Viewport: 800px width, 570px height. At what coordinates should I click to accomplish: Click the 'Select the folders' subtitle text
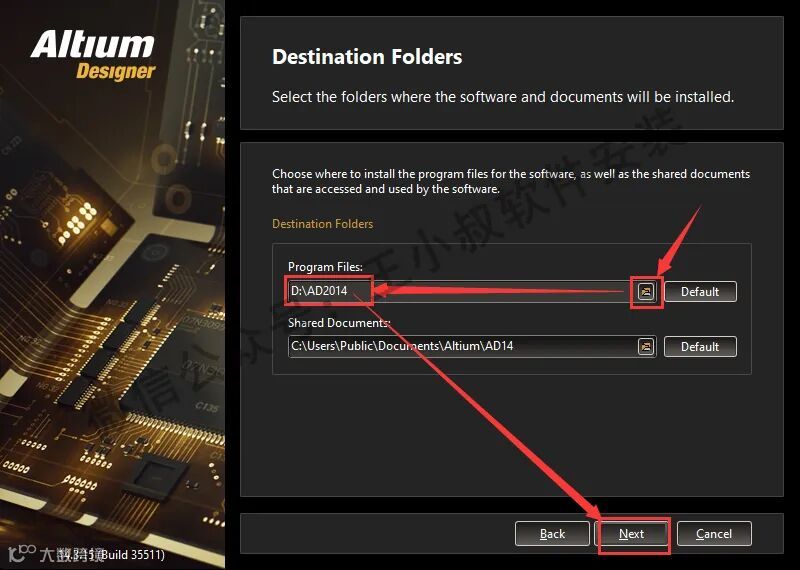point(503,97)
